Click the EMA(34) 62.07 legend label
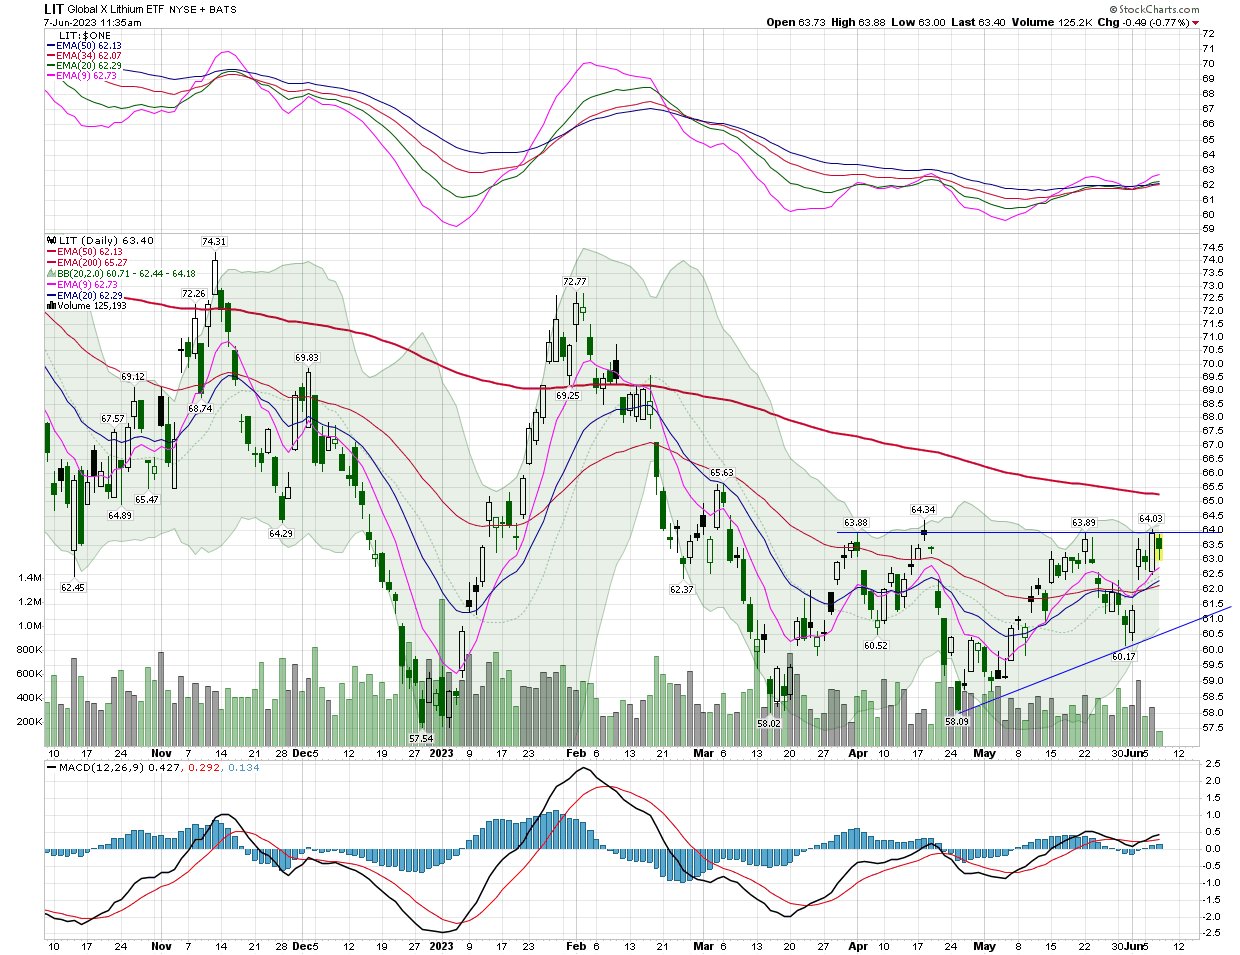 click(x=88, y=56)
